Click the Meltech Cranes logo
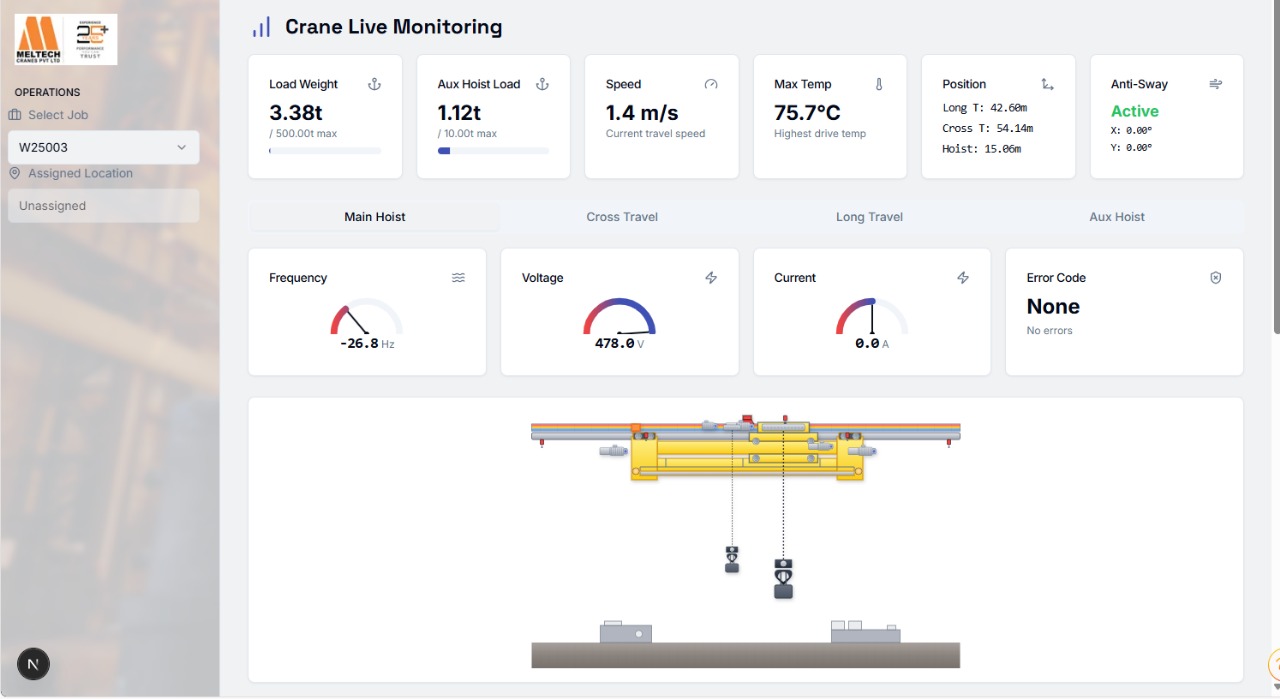Image resolution: width=1280 pixels, height=699 pixels. coord(65,38)
